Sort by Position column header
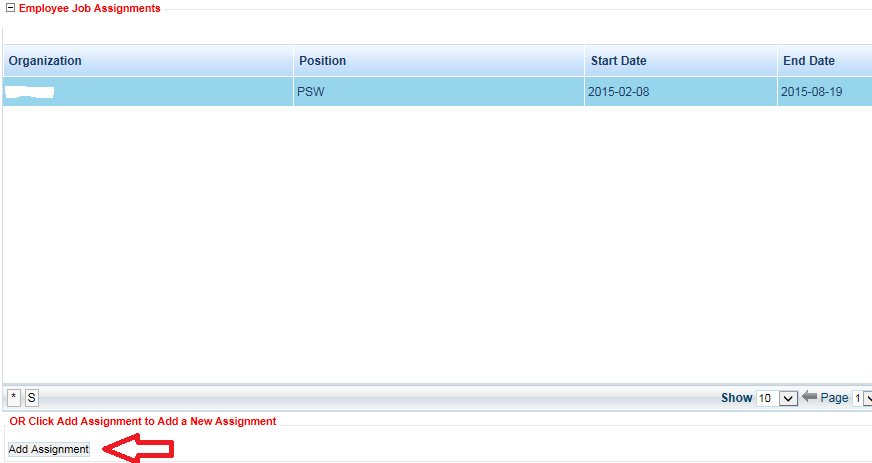Viewport: 872px width, 463px height. (322, 61)
